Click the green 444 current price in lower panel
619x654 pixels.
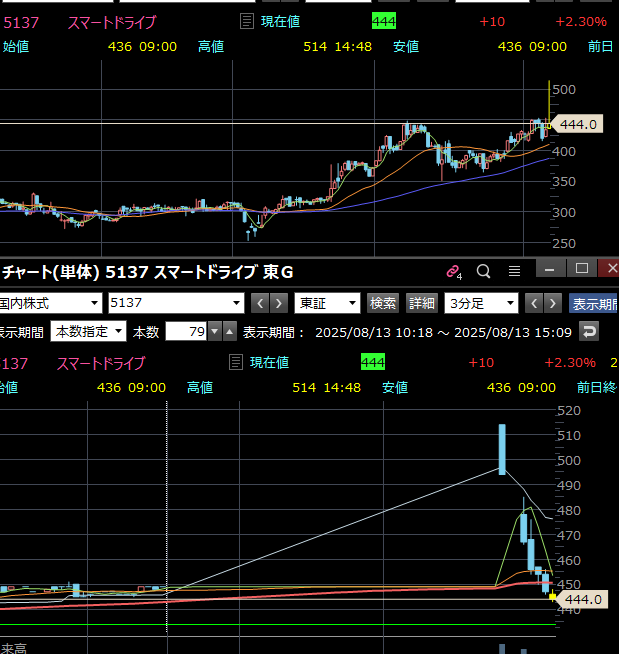373,362
